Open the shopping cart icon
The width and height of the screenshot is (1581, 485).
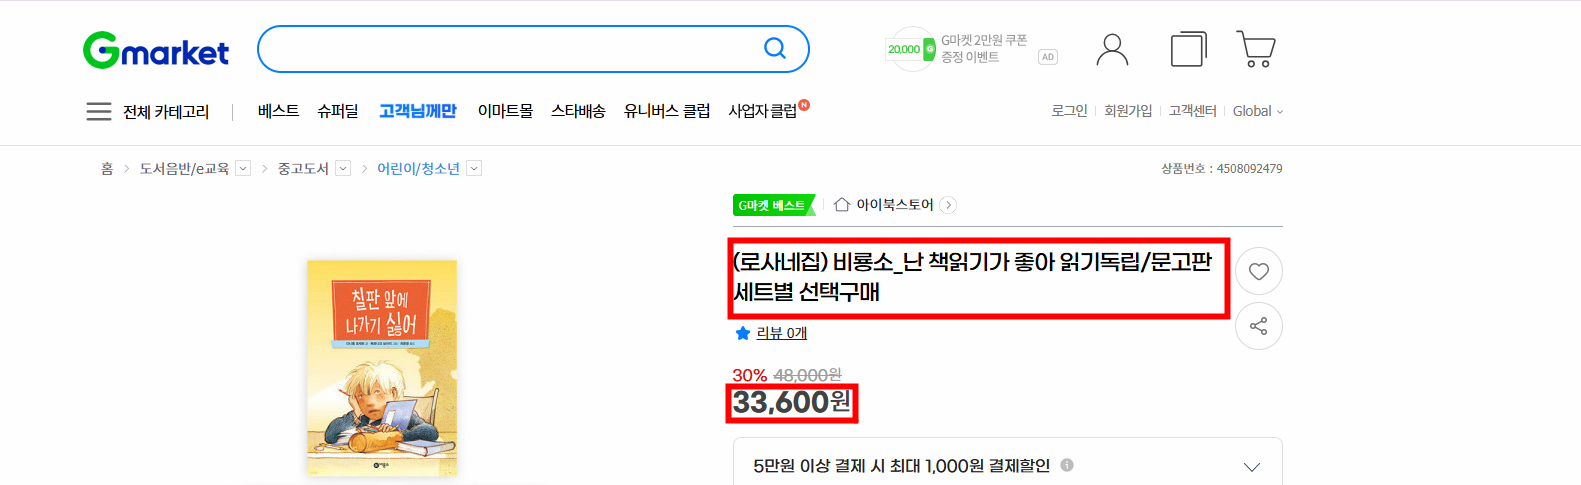pyautogui.click(x=1256, y=49)
